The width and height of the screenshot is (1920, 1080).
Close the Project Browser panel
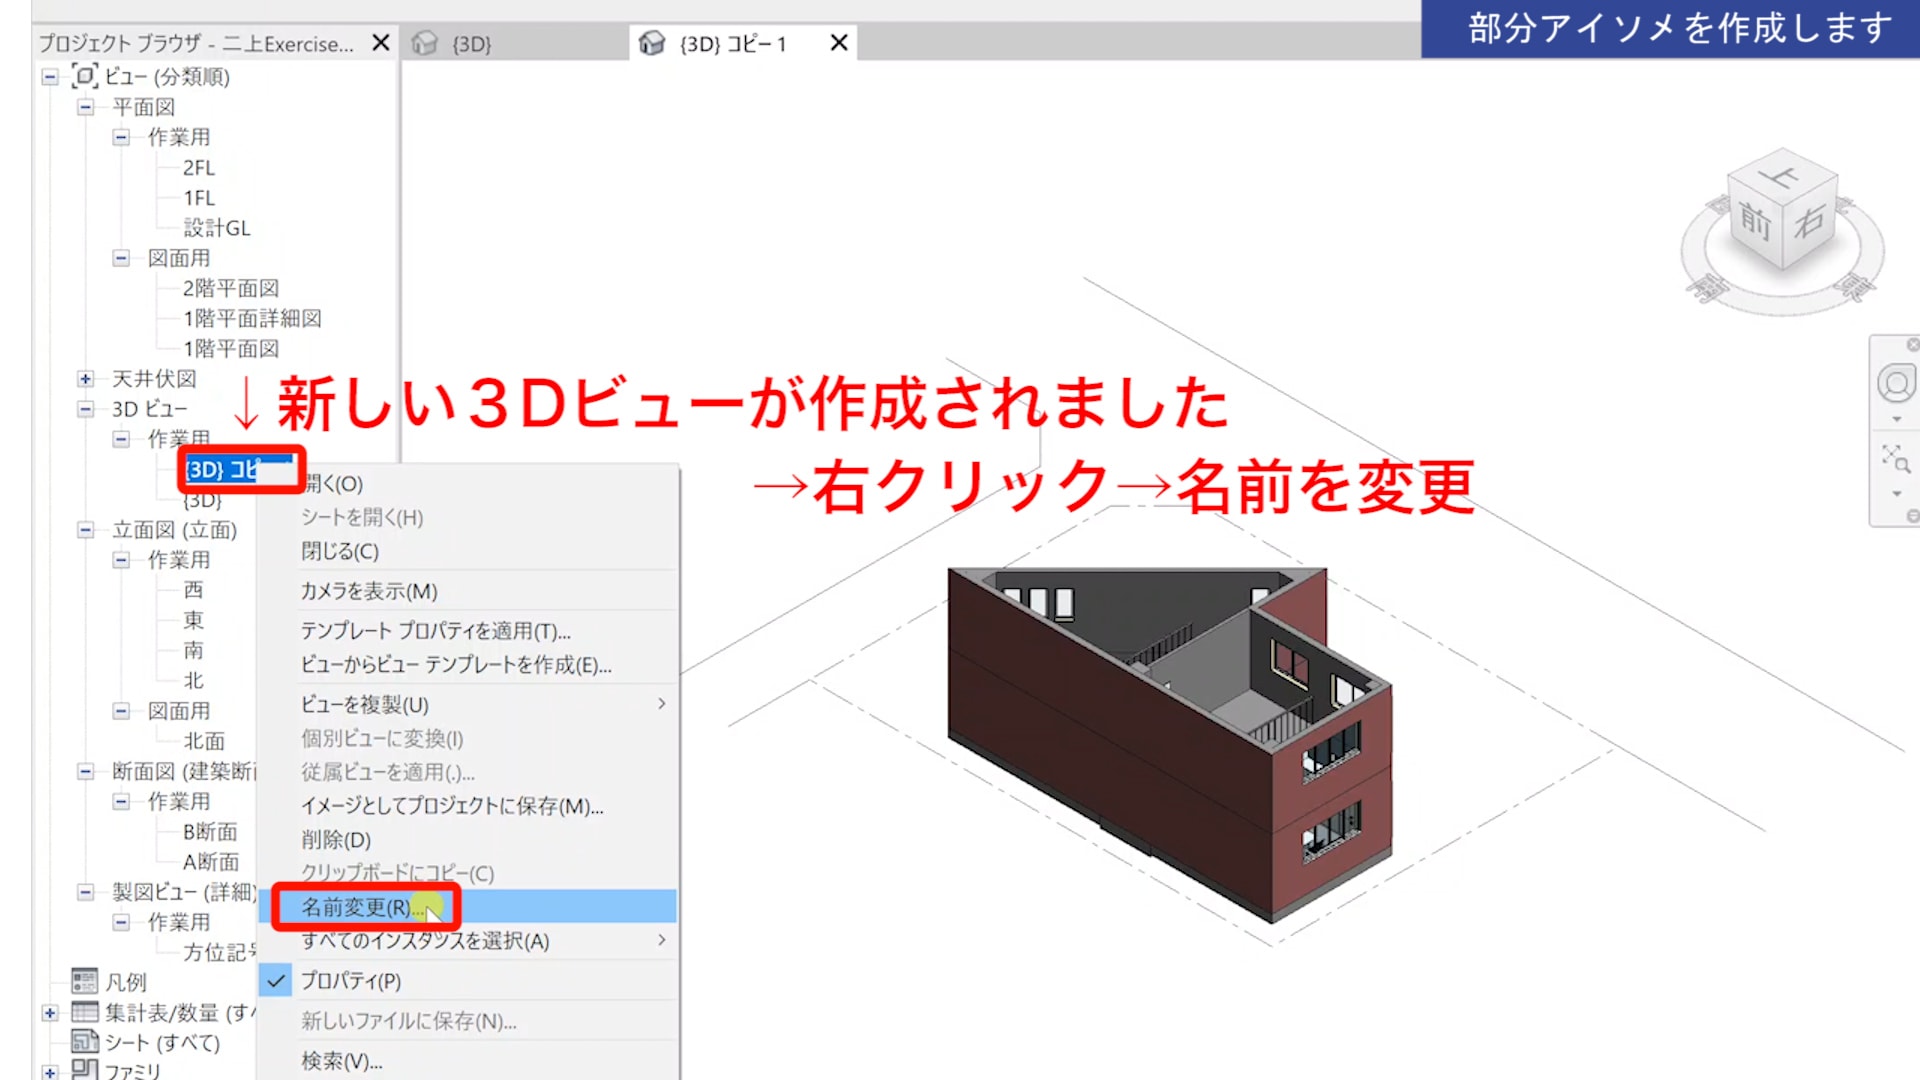(x=381, y=43)
